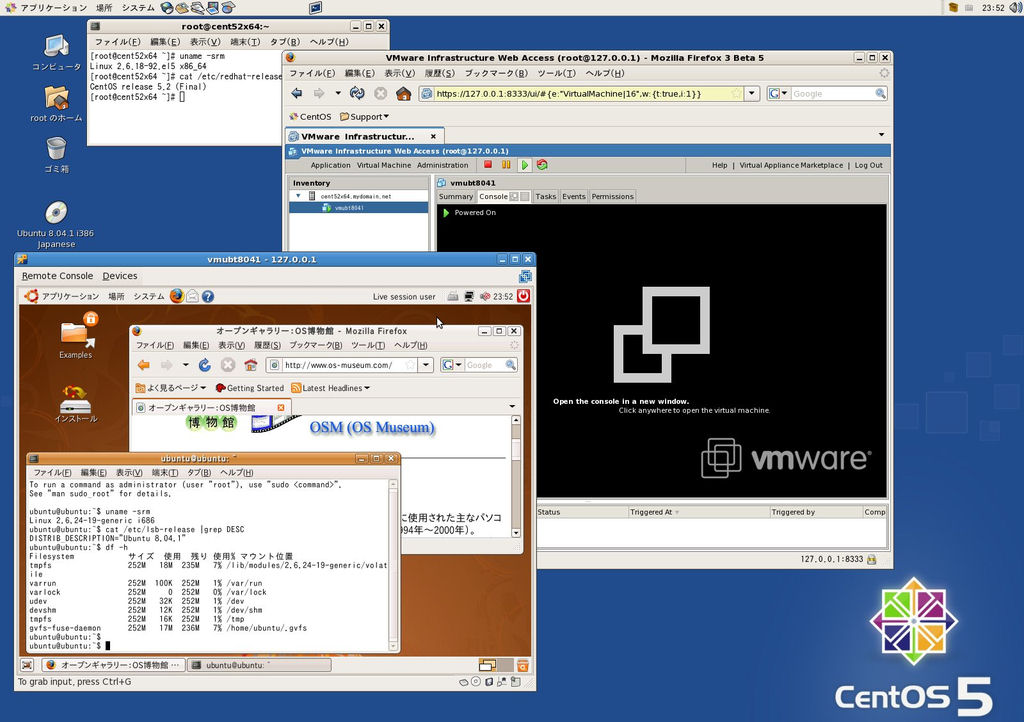Open the mail launcher in the Ubuntu panel
This screenshot has width=1024, height=722.
(193, 296)
